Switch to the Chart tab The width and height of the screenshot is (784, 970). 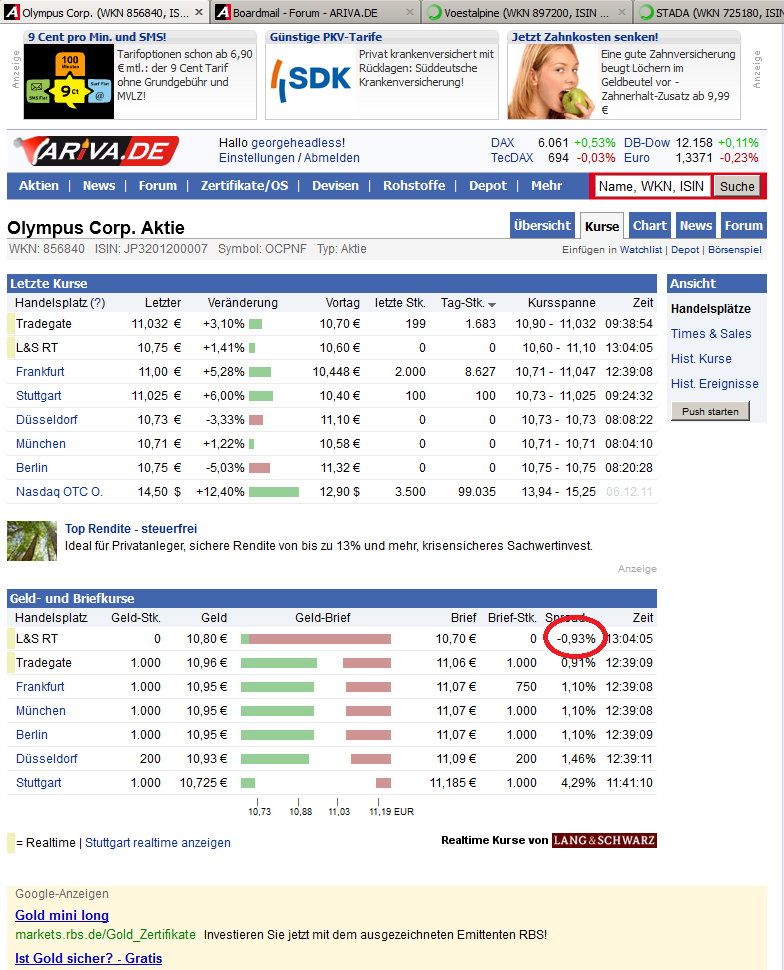click(x=650, y=226)
